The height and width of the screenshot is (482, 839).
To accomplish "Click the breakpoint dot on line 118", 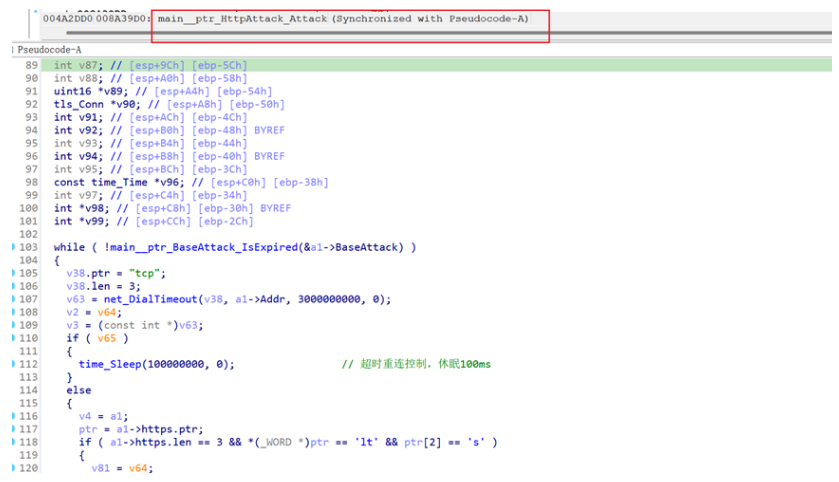I will (x=13, y=442).
